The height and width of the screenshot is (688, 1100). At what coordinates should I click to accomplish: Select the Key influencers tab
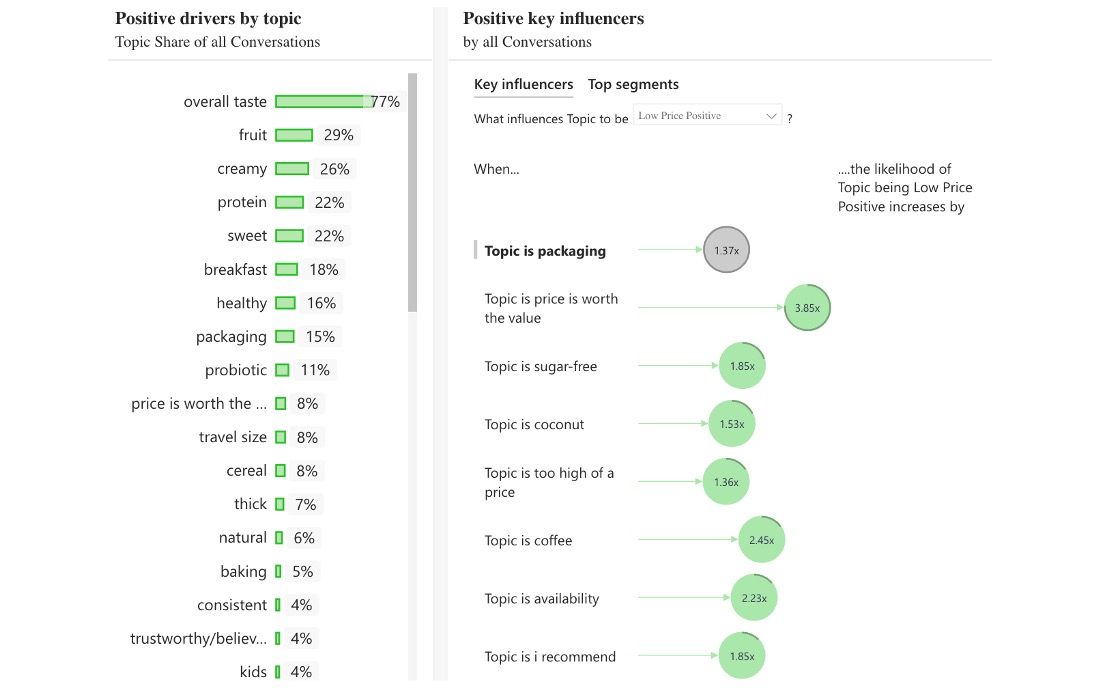click(523, 85)
